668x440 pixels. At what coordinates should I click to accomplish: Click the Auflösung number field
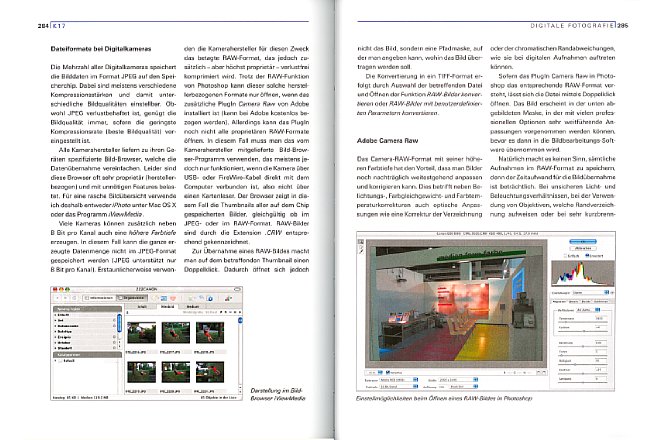point(442,387)
